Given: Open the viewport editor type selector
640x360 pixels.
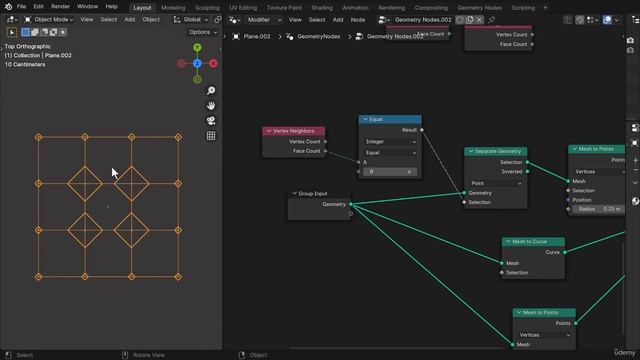Looking at the screenshot, I should coord(11,20).
